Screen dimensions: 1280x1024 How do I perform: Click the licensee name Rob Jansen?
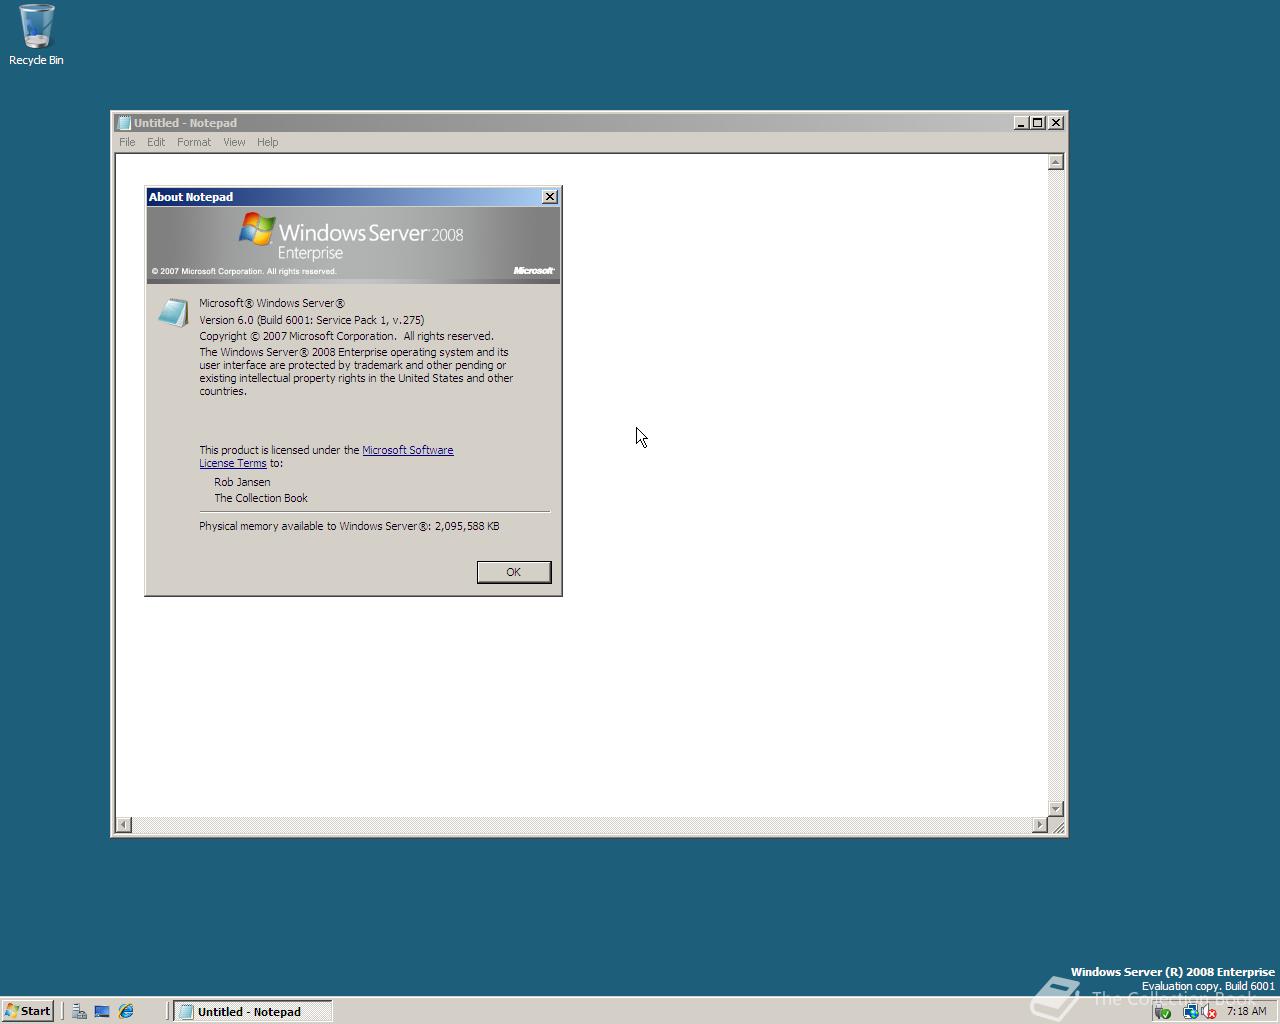242,482
